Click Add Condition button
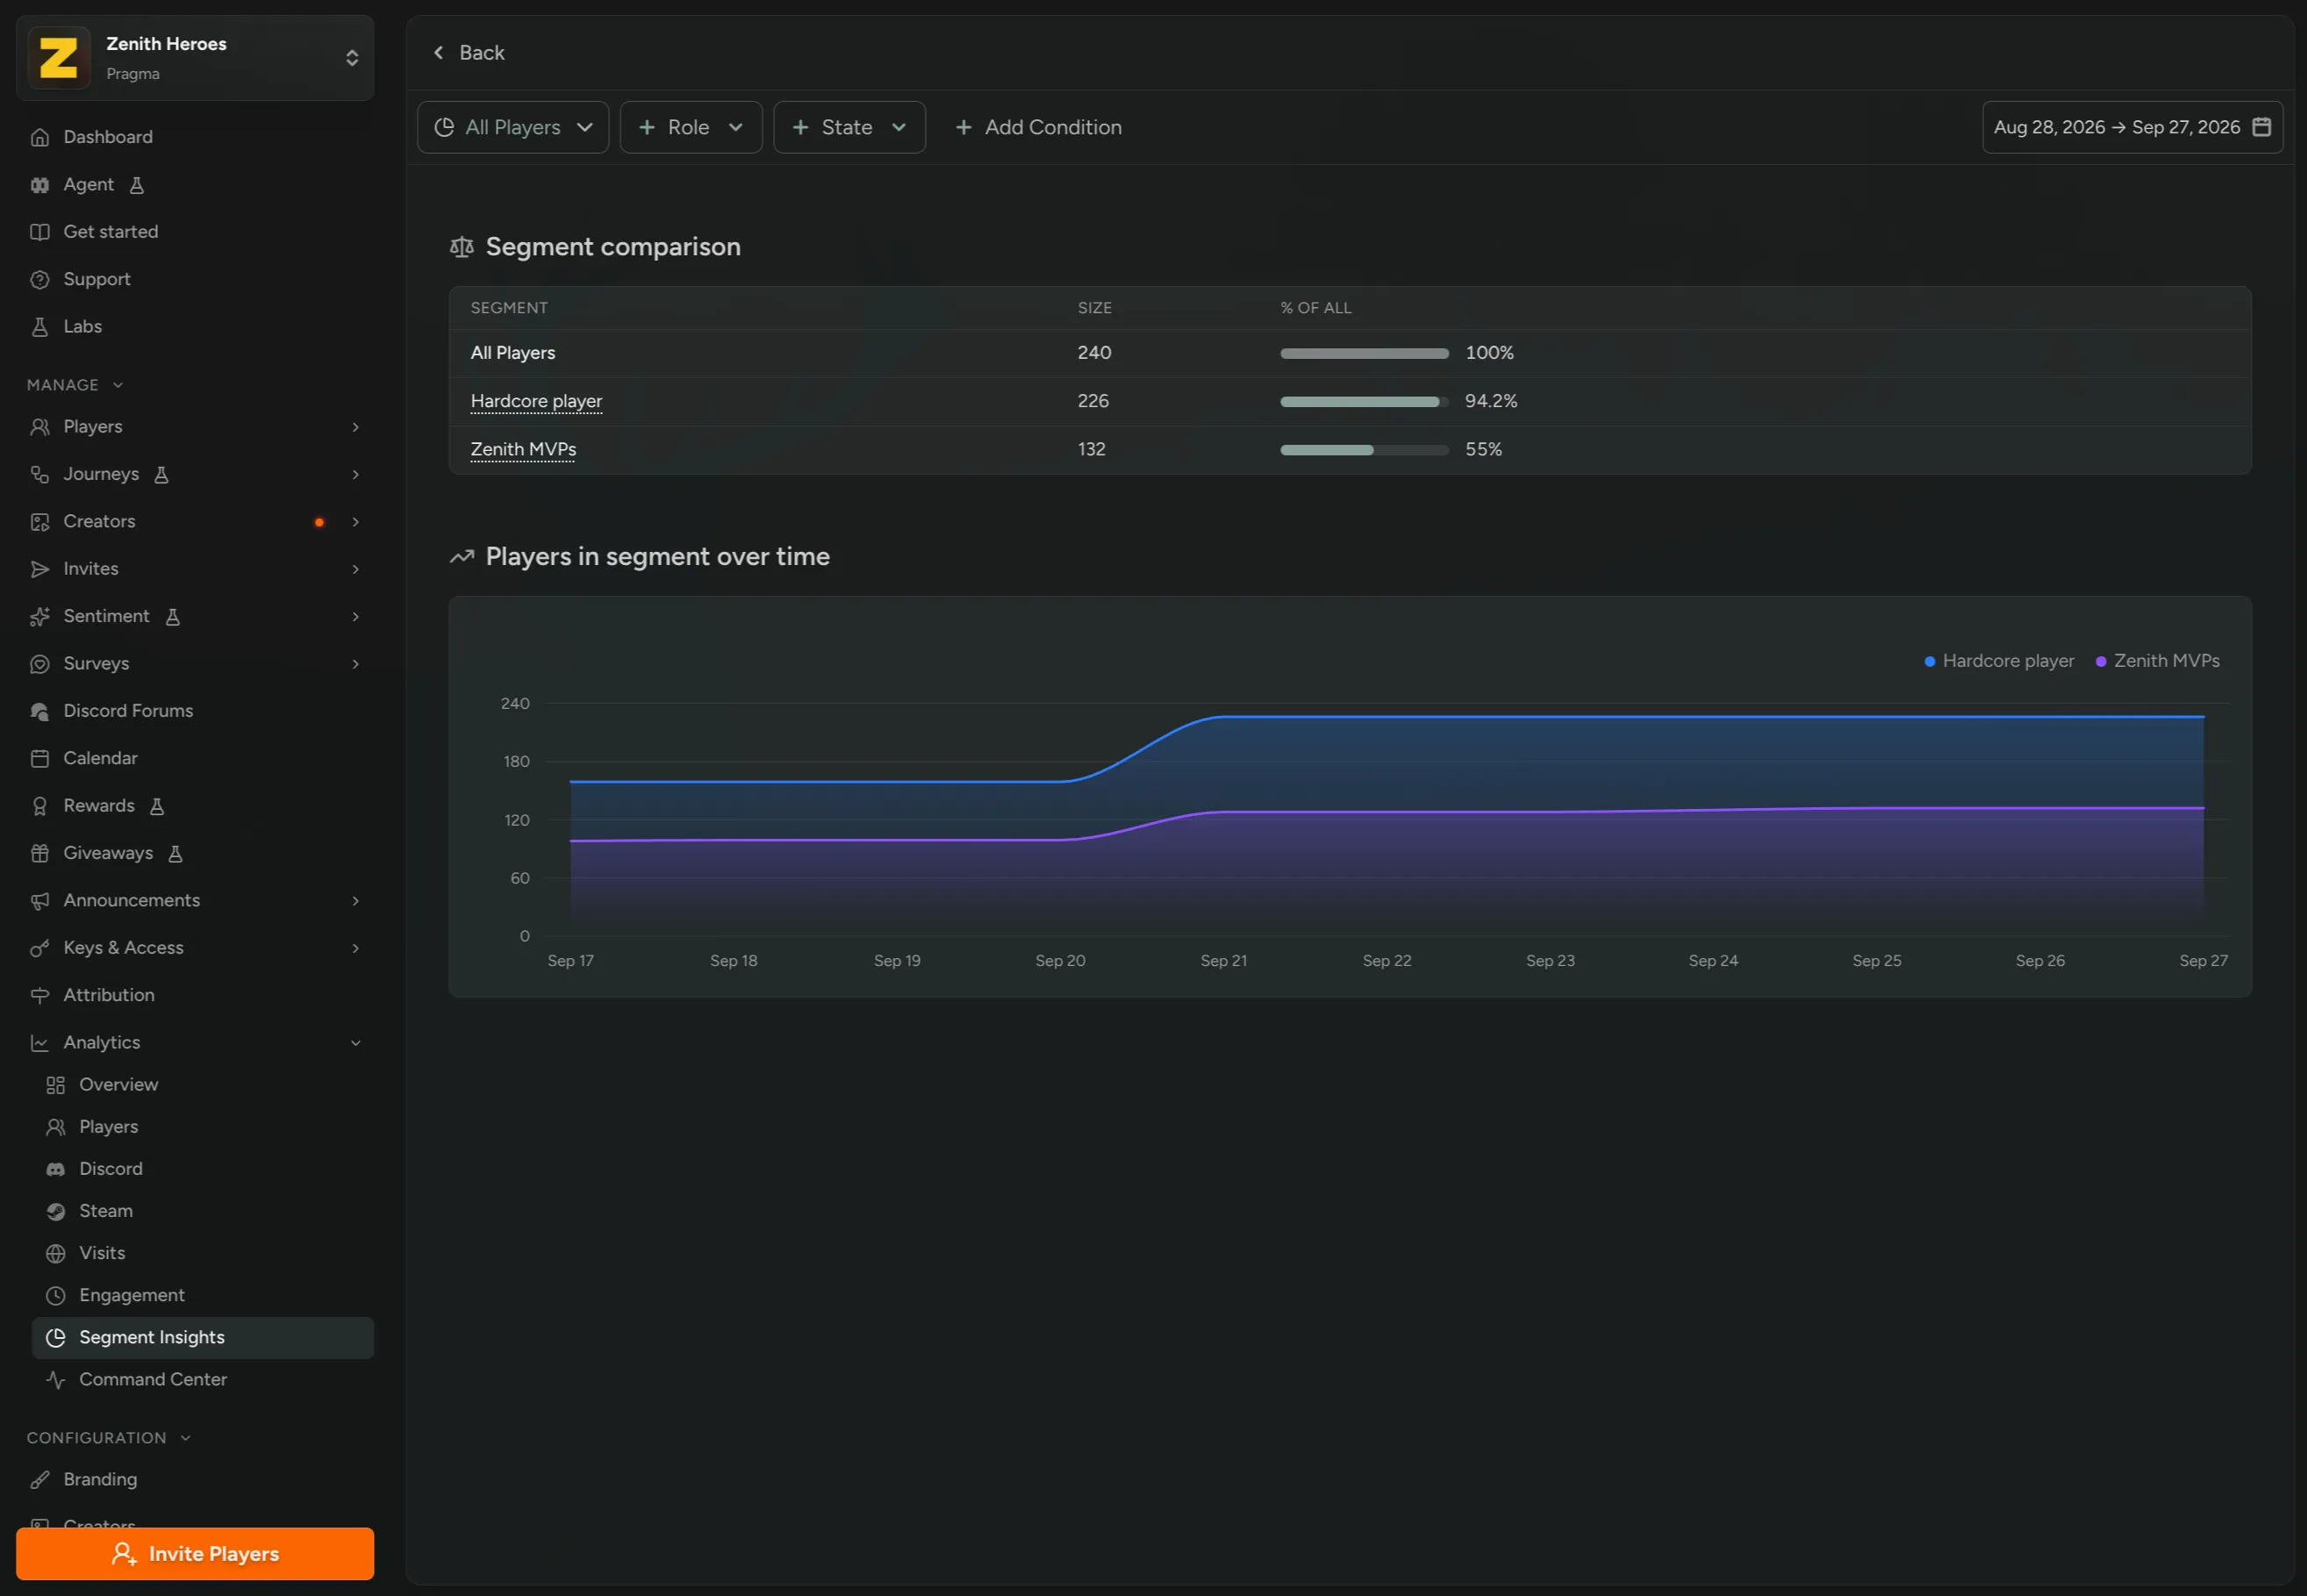Screen dimensions: 2307x1596 (1039, 127)
